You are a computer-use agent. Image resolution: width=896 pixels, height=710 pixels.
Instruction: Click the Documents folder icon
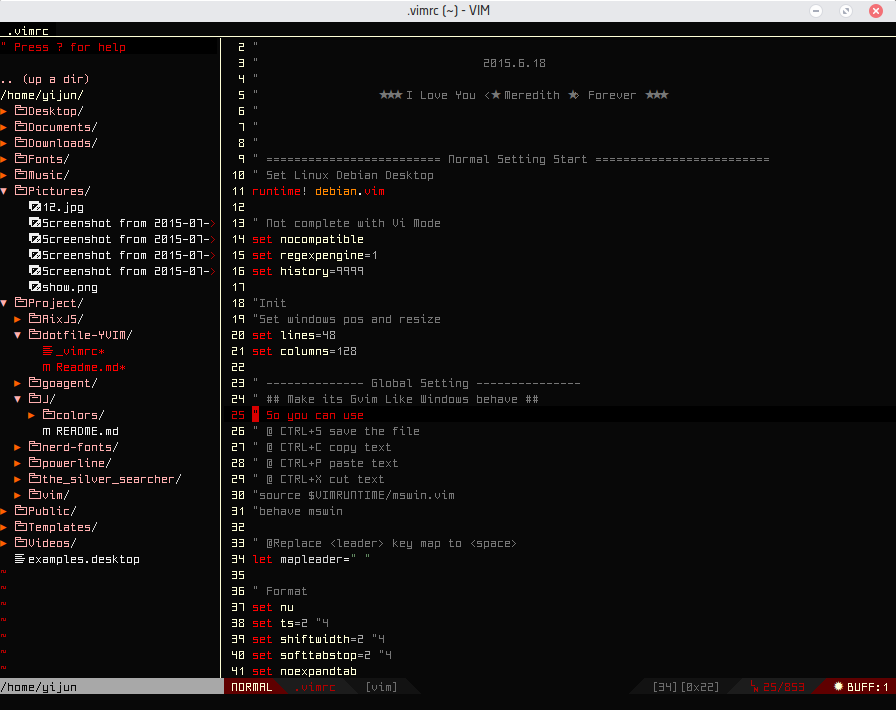click(21, 126)
